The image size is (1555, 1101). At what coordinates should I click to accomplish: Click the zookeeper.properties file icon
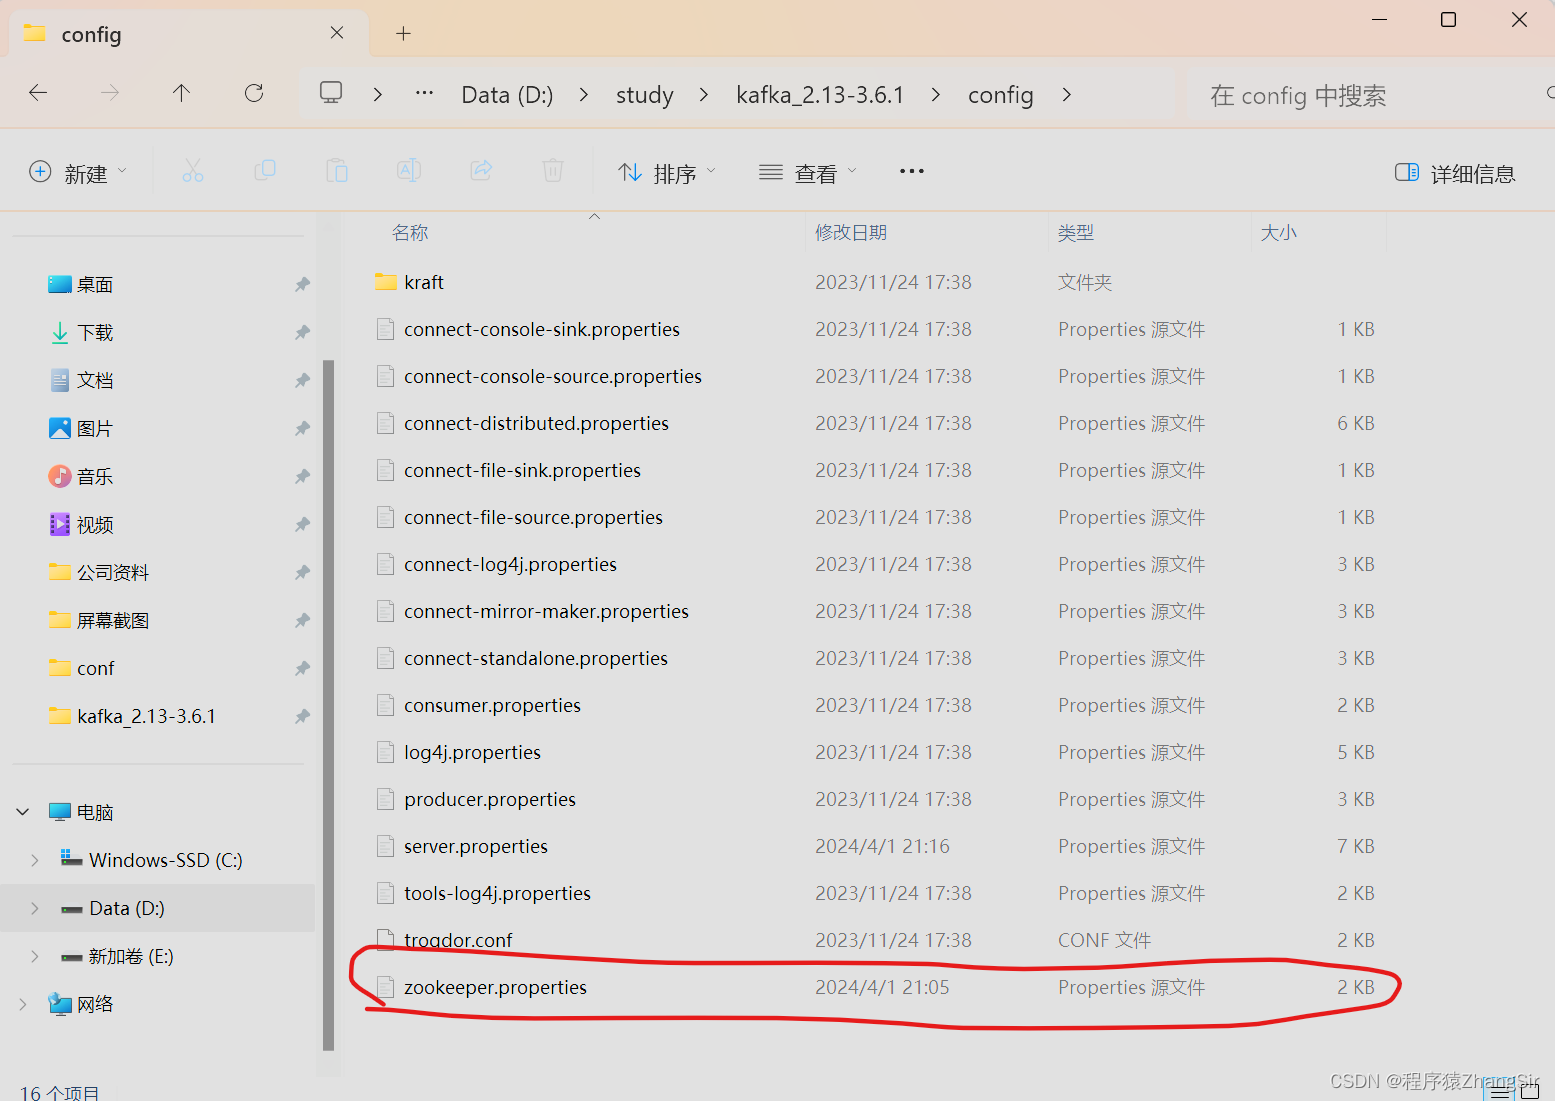pyautogui.click(x=385, y=988)
